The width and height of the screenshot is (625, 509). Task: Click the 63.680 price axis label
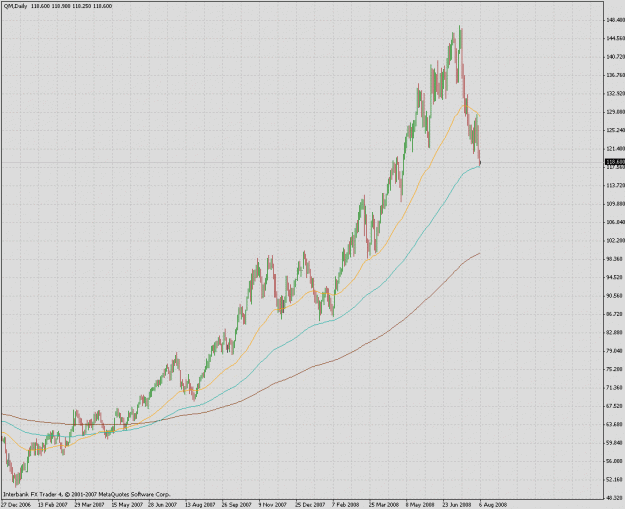pyautogui.click(x=616, y=424)
